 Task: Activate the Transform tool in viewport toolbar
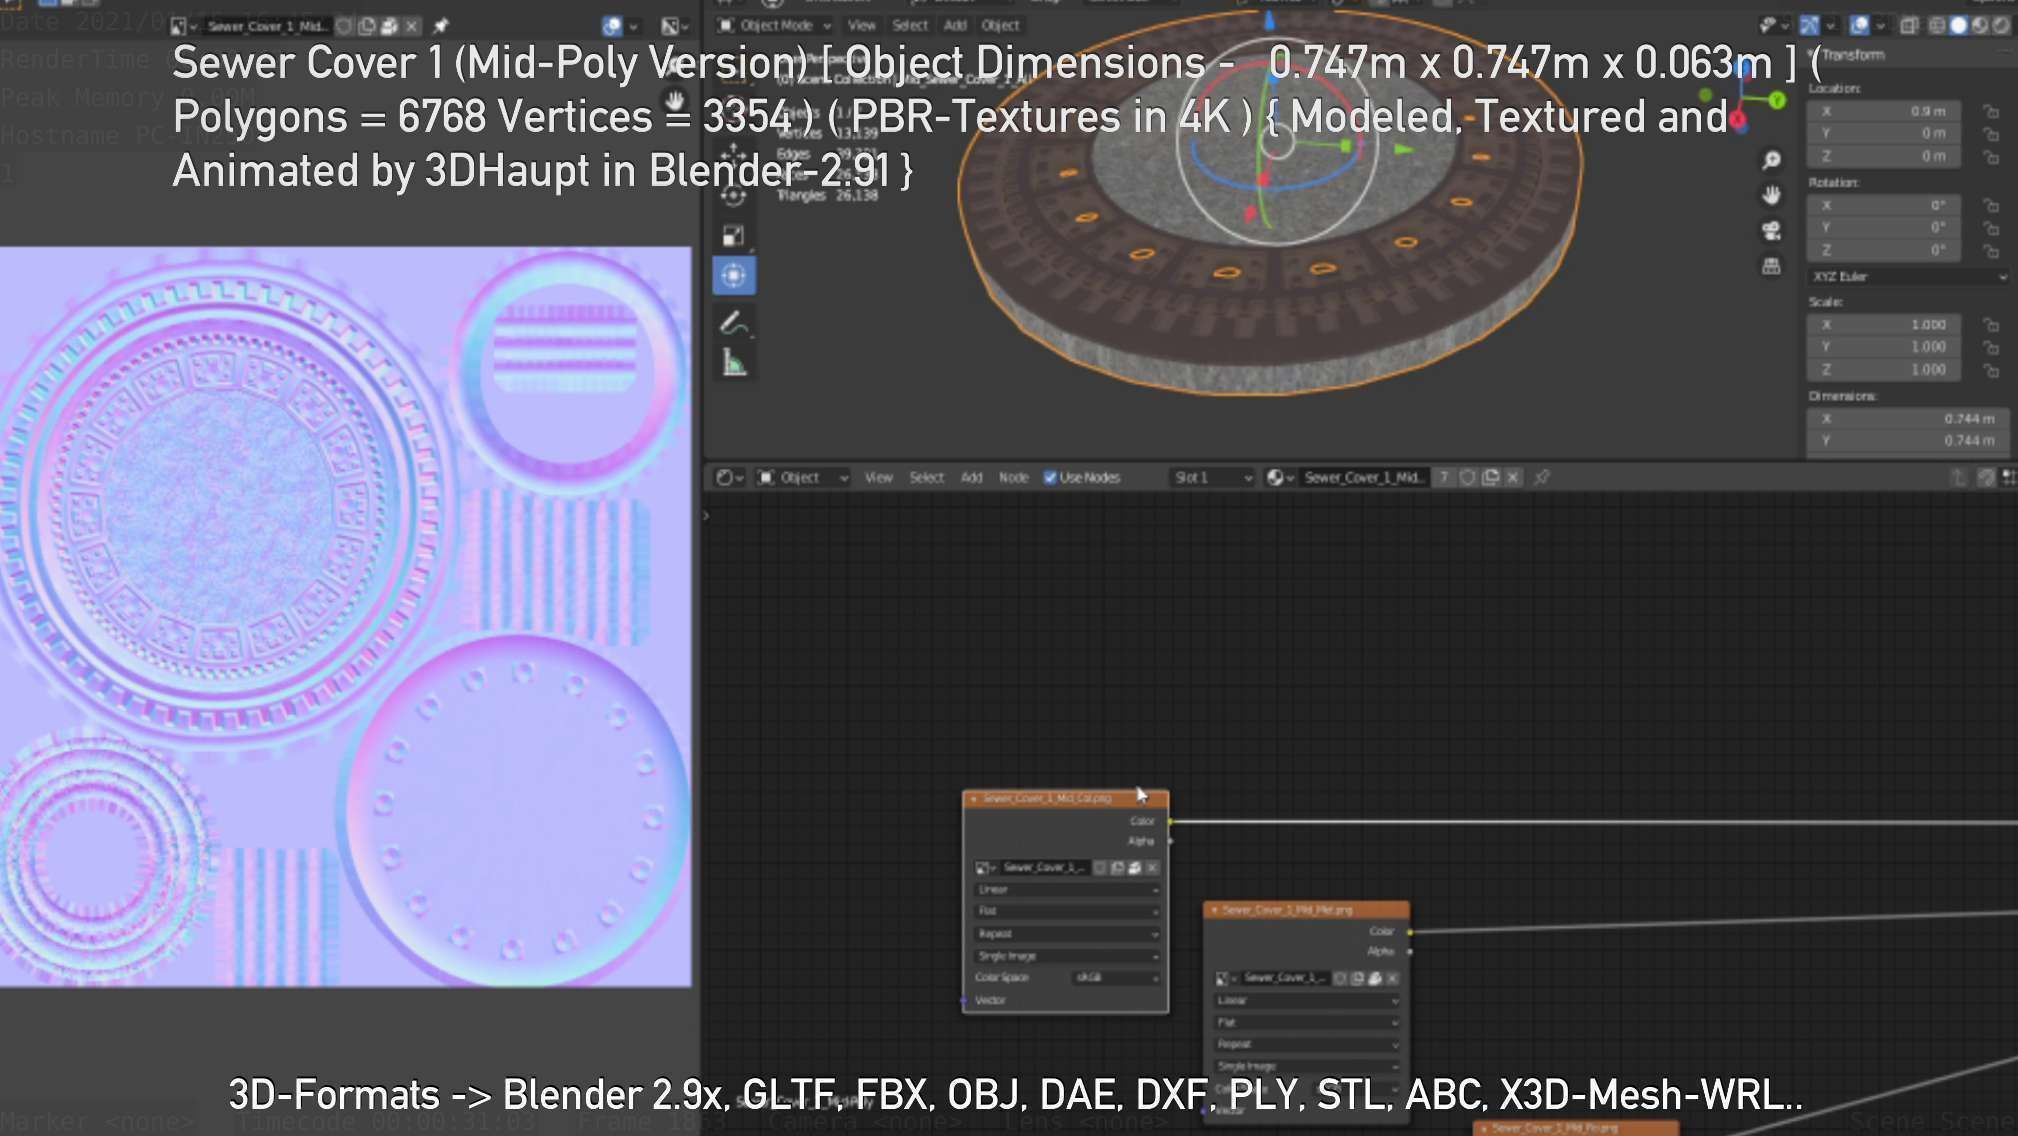coord(733,276)
